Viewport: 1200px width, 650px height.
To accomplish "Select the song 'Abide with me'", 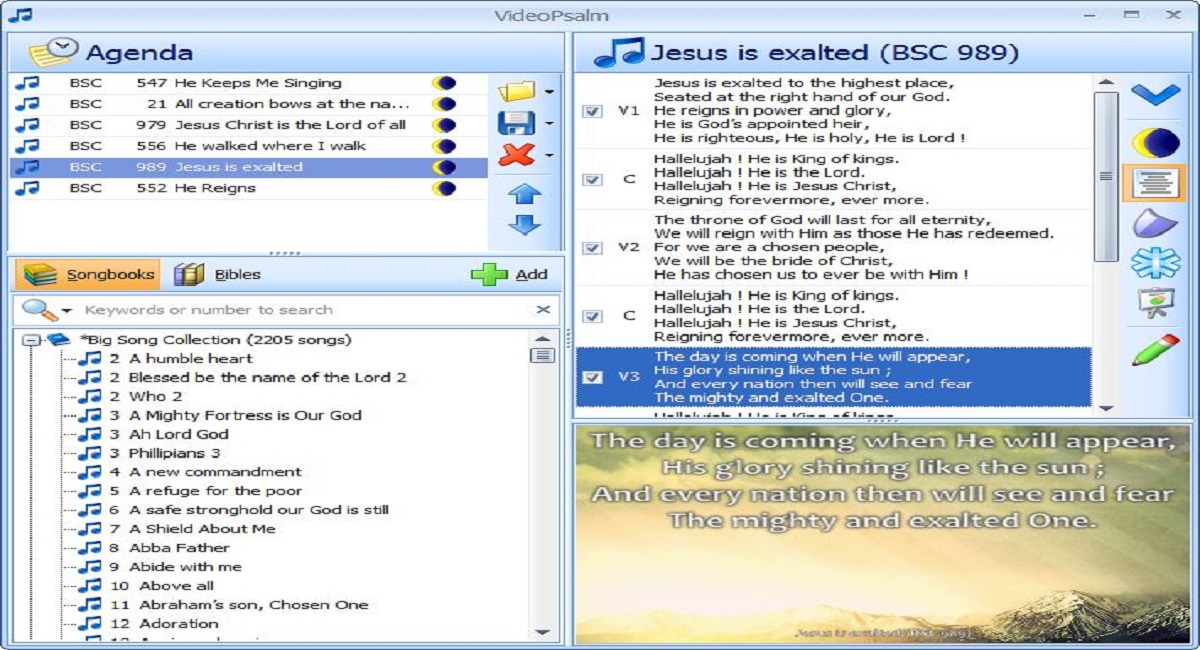I will 185,567.
